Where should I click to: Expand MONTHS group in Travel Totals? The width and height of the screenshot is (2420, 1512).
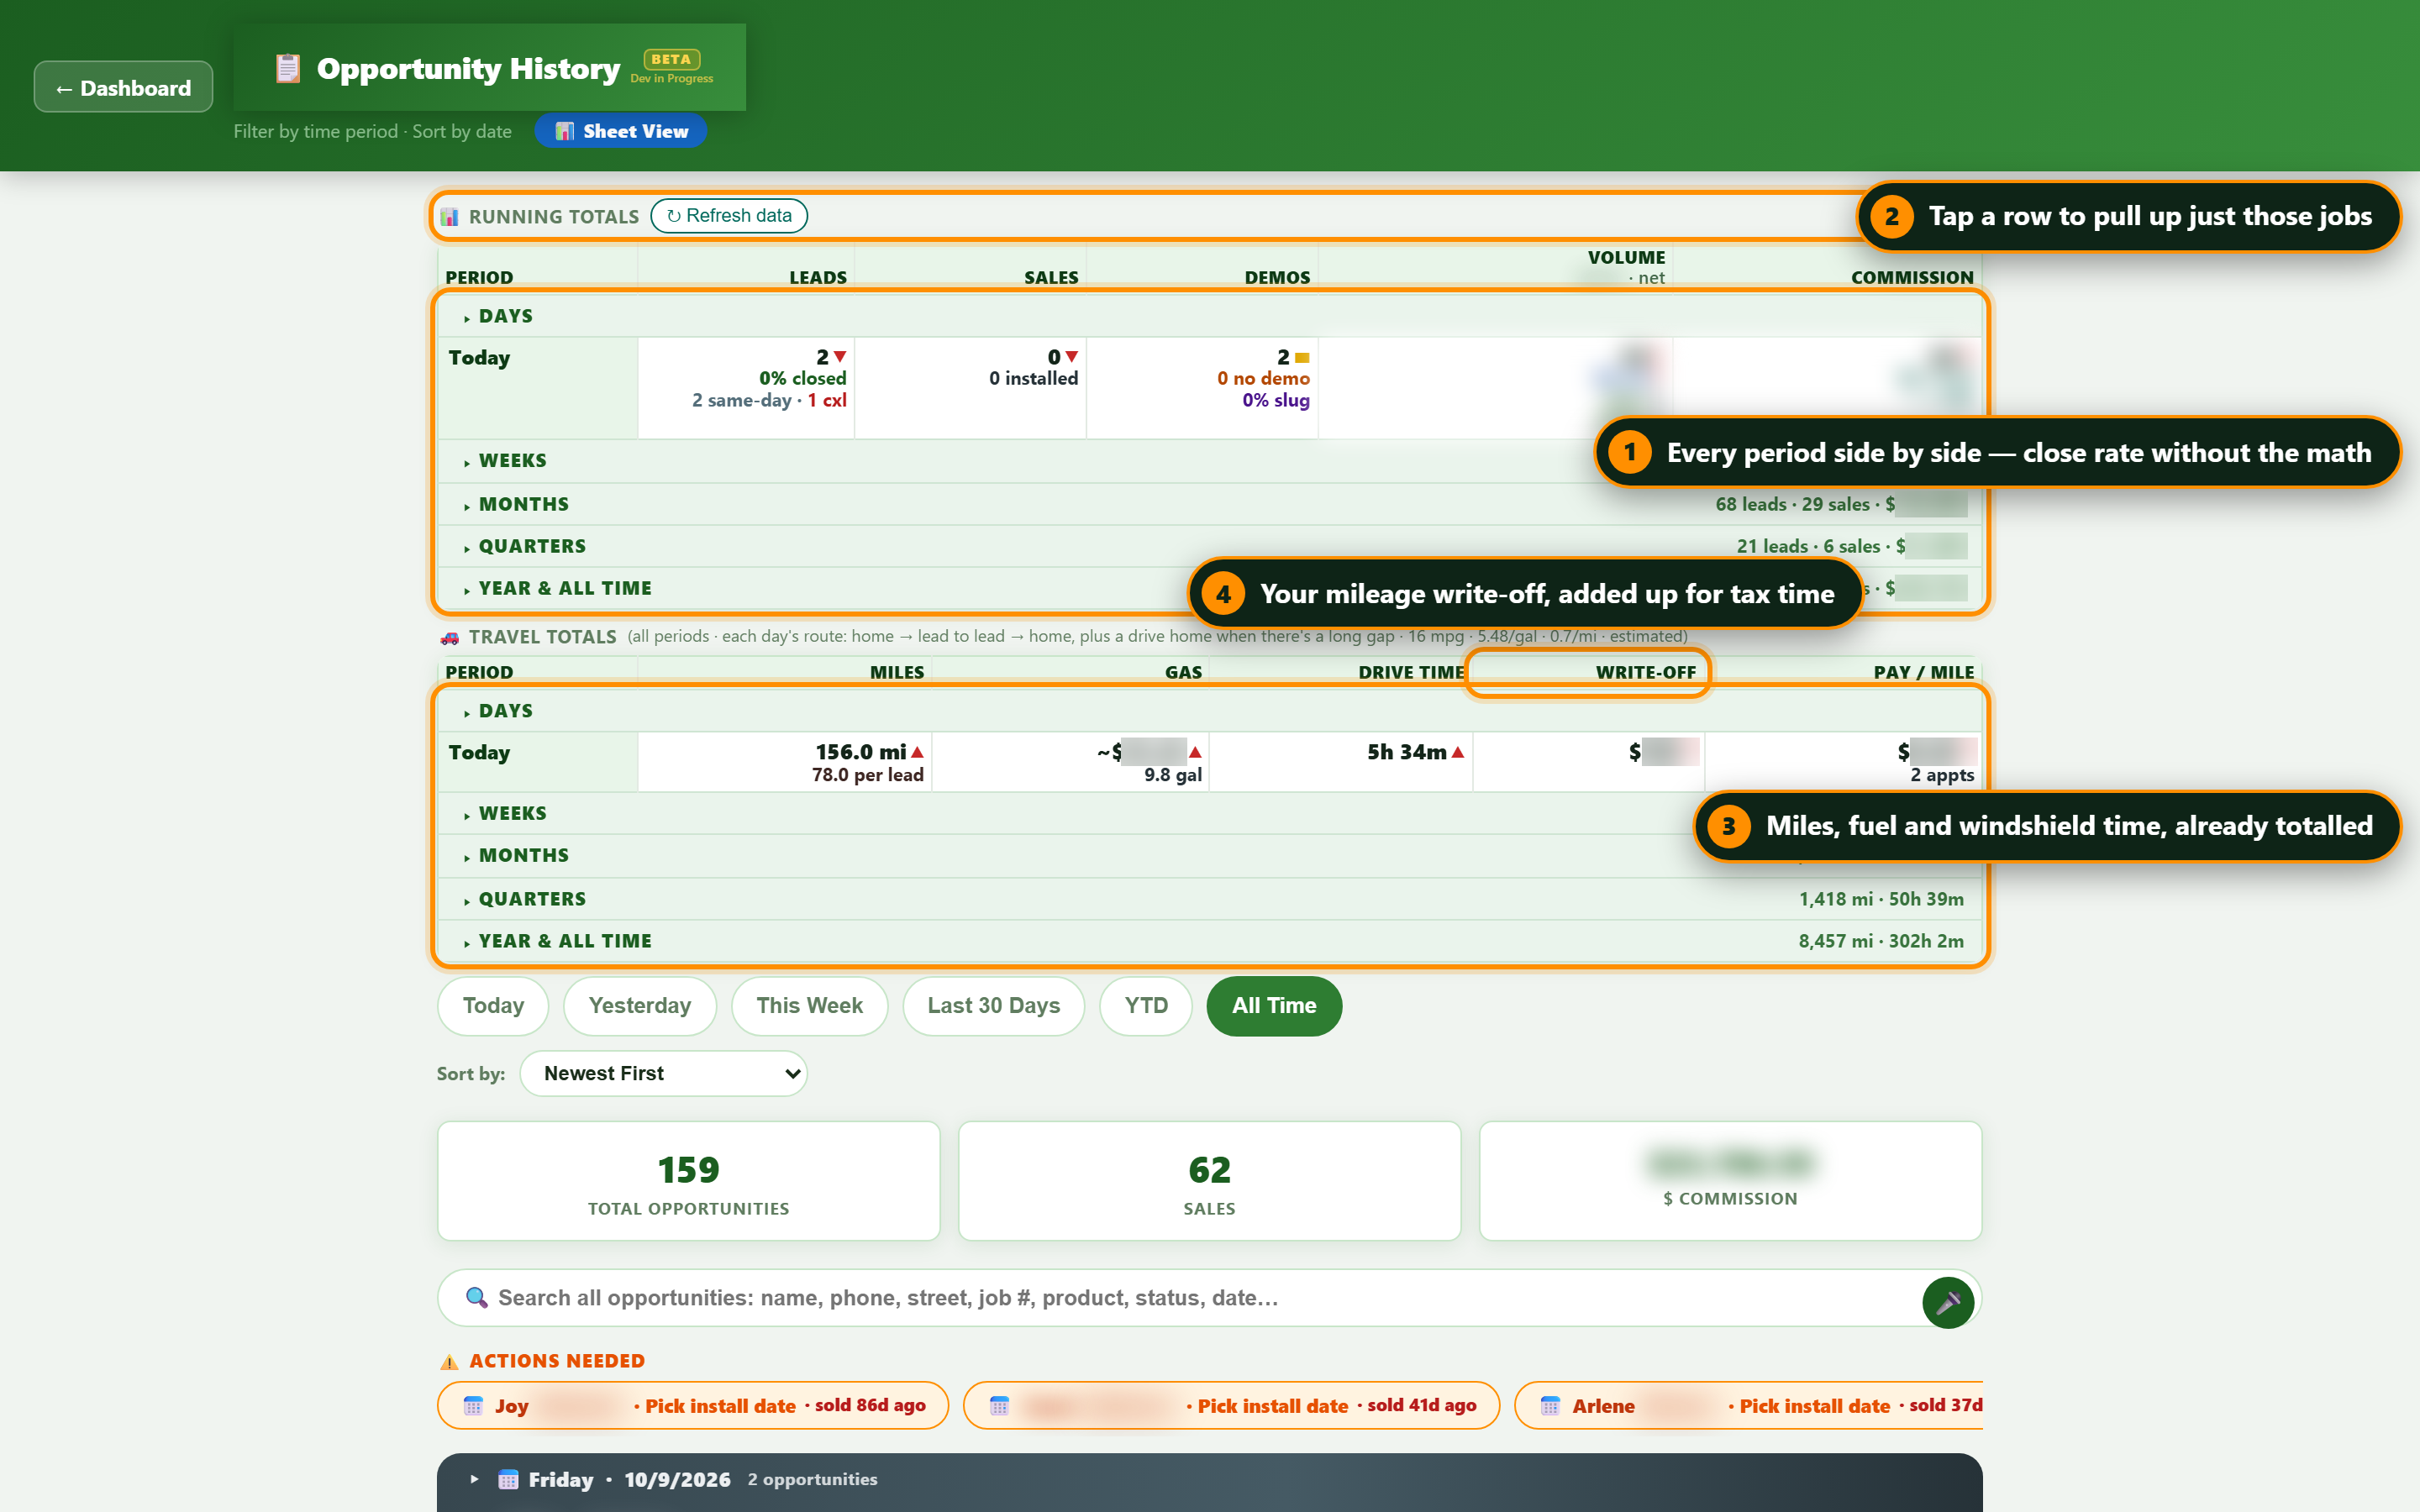click(1209, 856)
